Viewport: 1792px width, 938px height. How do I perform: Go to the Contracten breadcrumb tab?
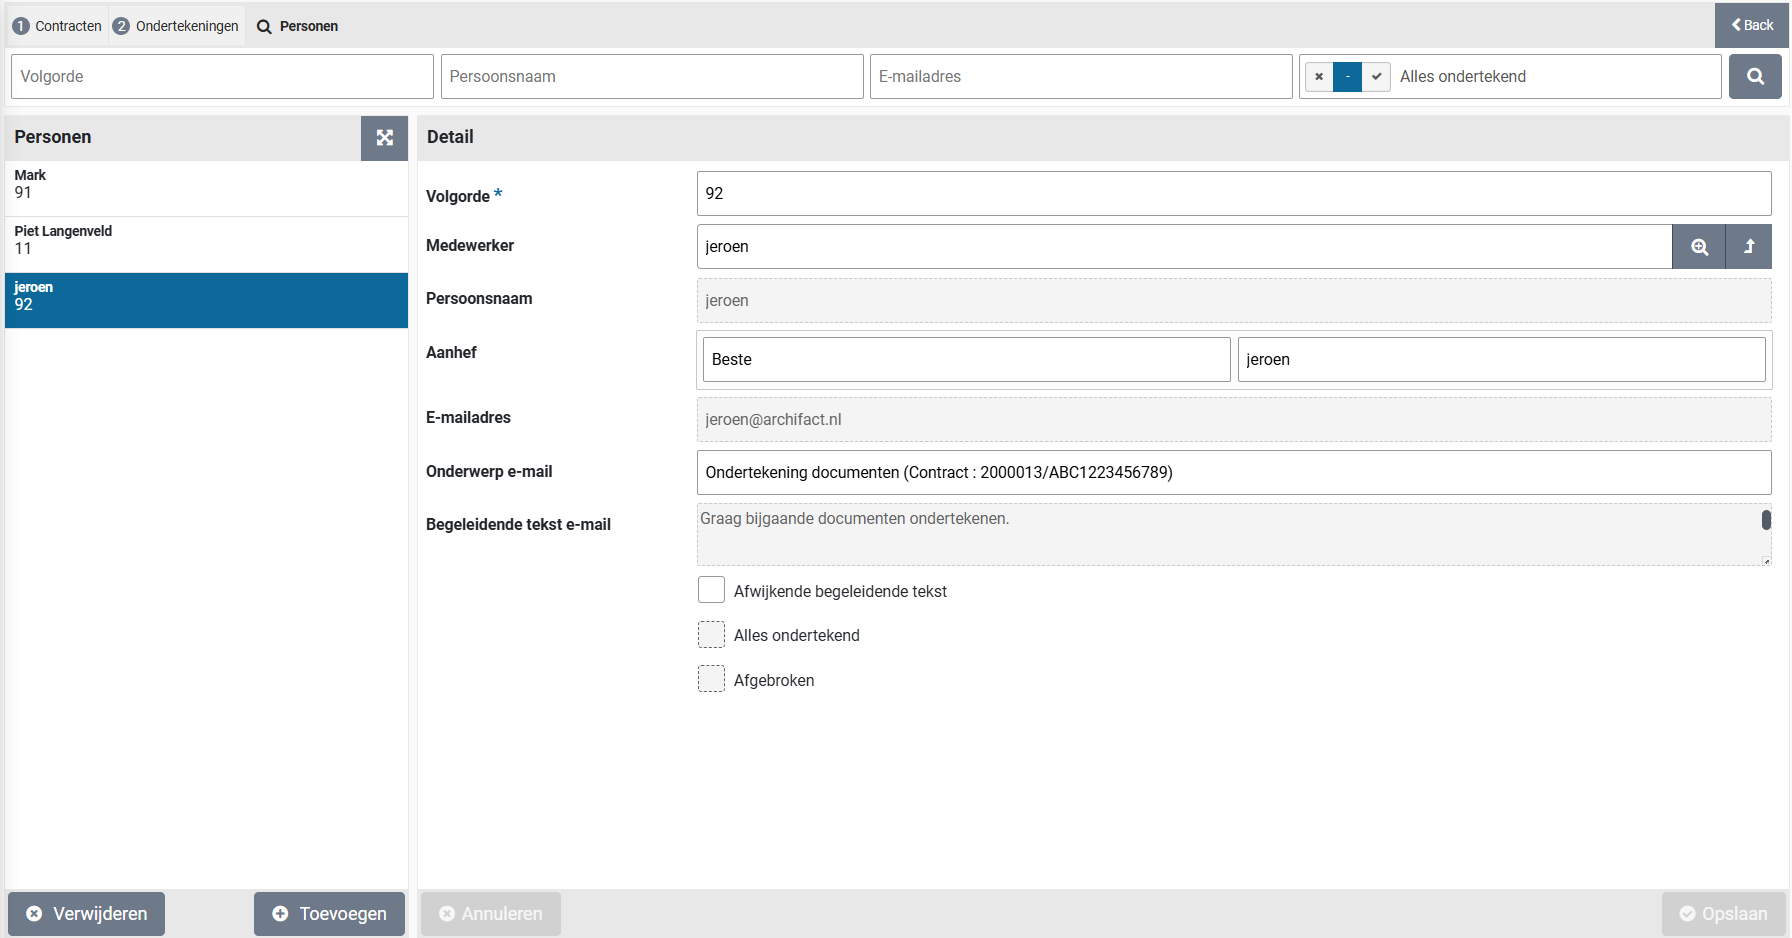pos(58,26)
